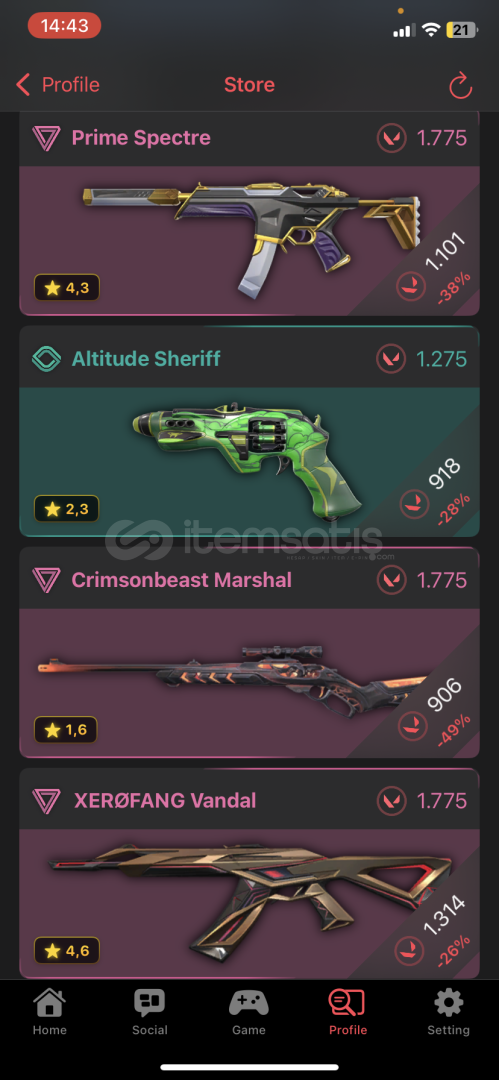Tap the 1,6 star rating badge
The image size is (499, 1080).
click(x=66, y=729)
